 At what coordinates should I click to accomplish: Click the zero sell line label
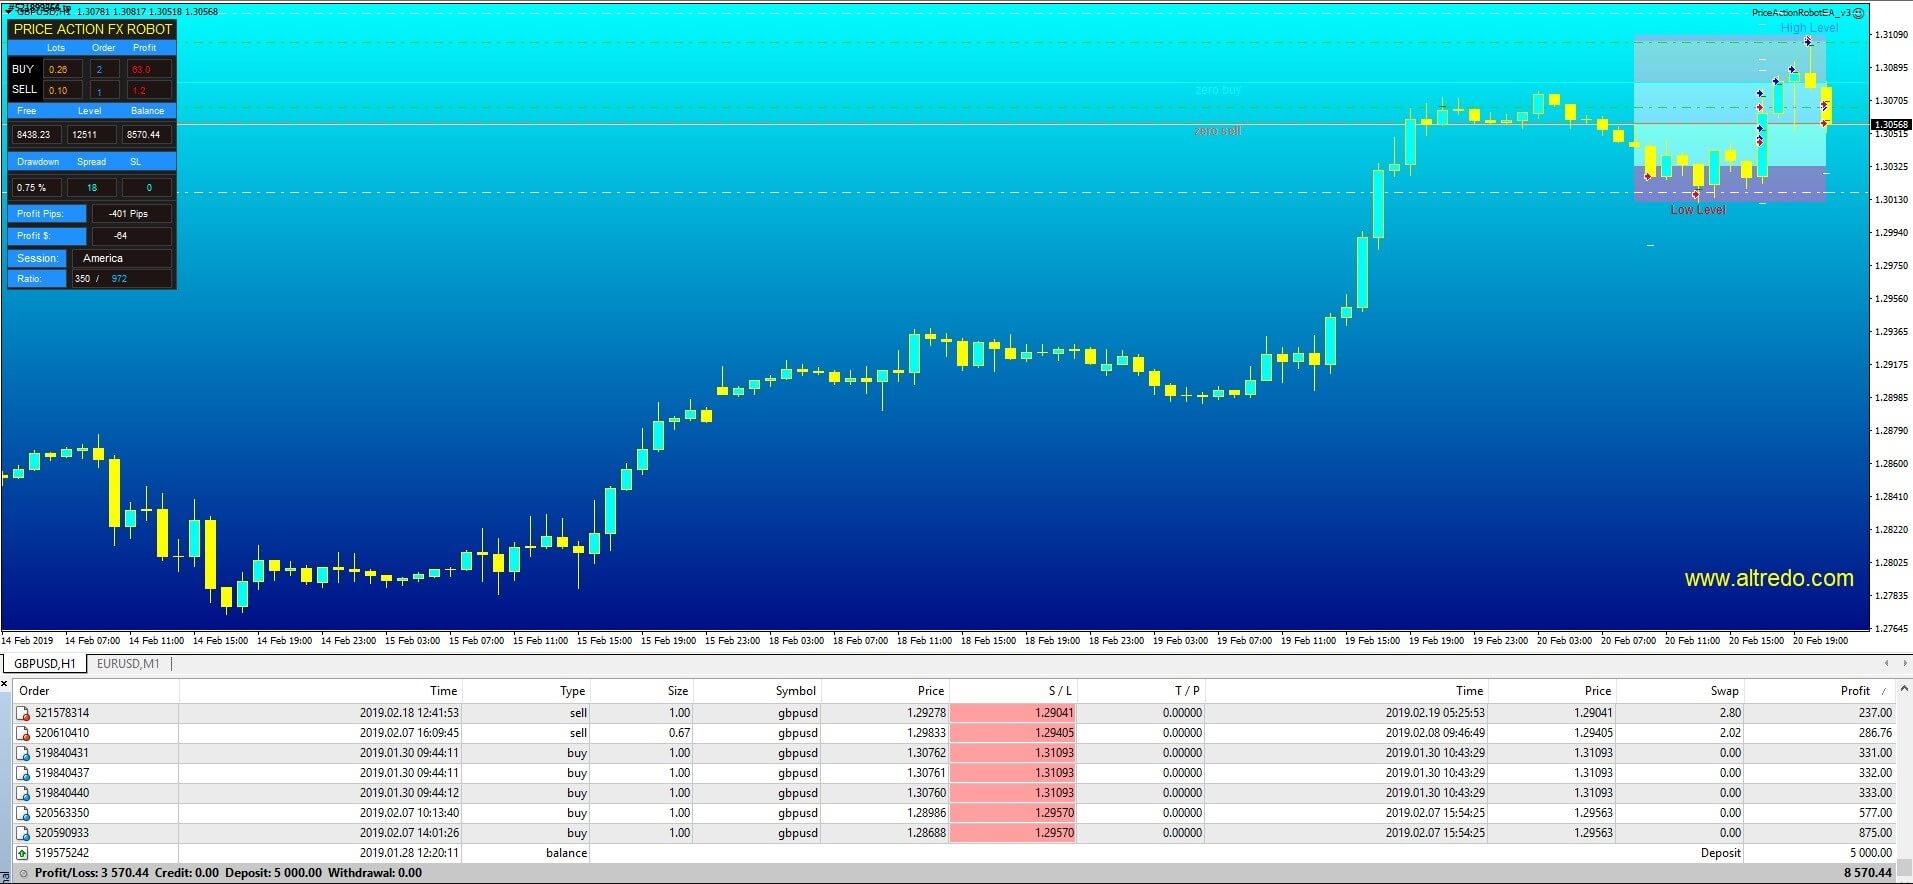(1218, 131)
